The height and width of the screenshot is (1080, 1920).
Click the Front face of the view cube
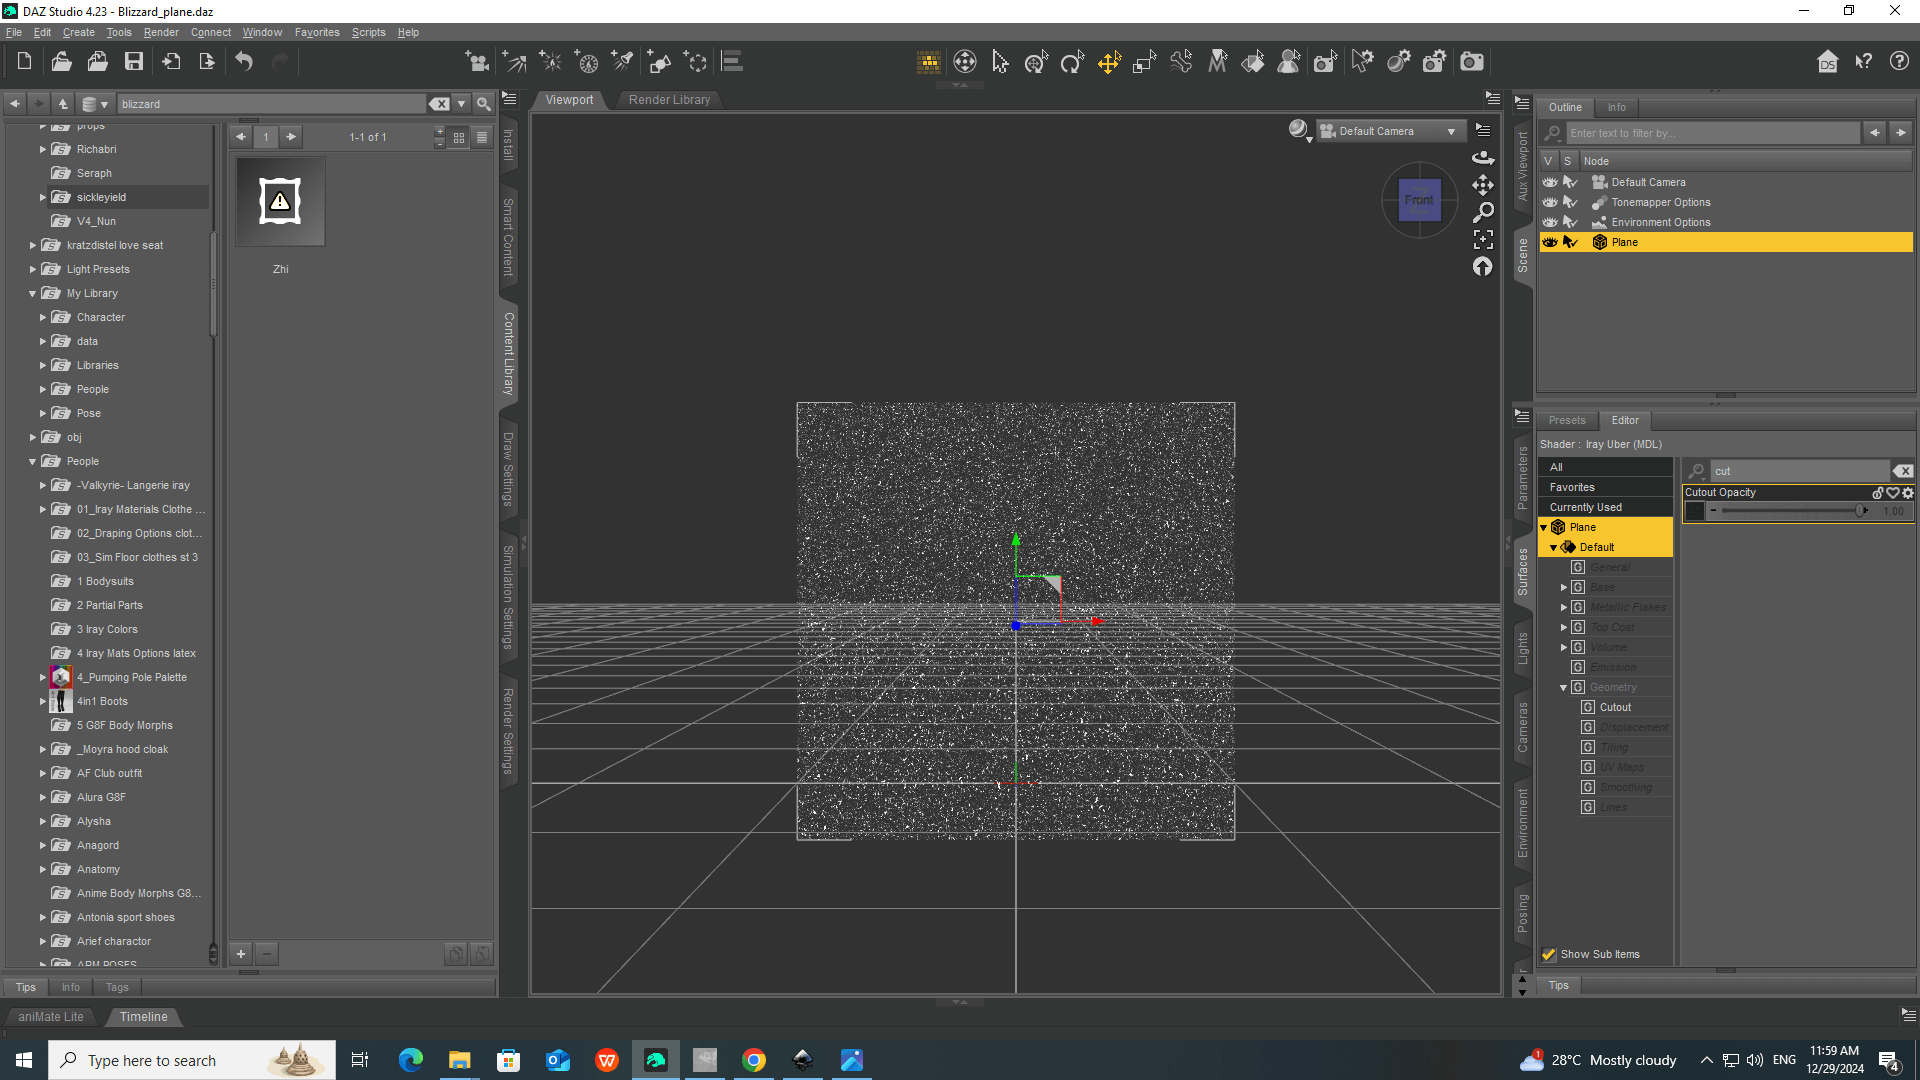1419,200
